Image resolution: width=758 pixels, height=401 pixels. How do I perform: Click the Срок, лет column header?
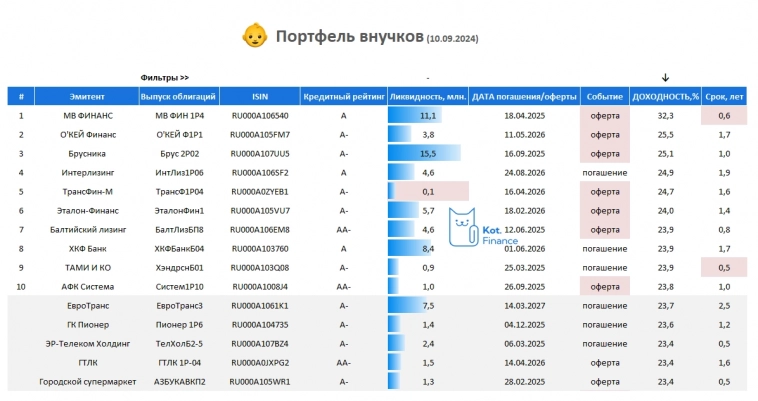pyautogui.click(x=724, y=97)
